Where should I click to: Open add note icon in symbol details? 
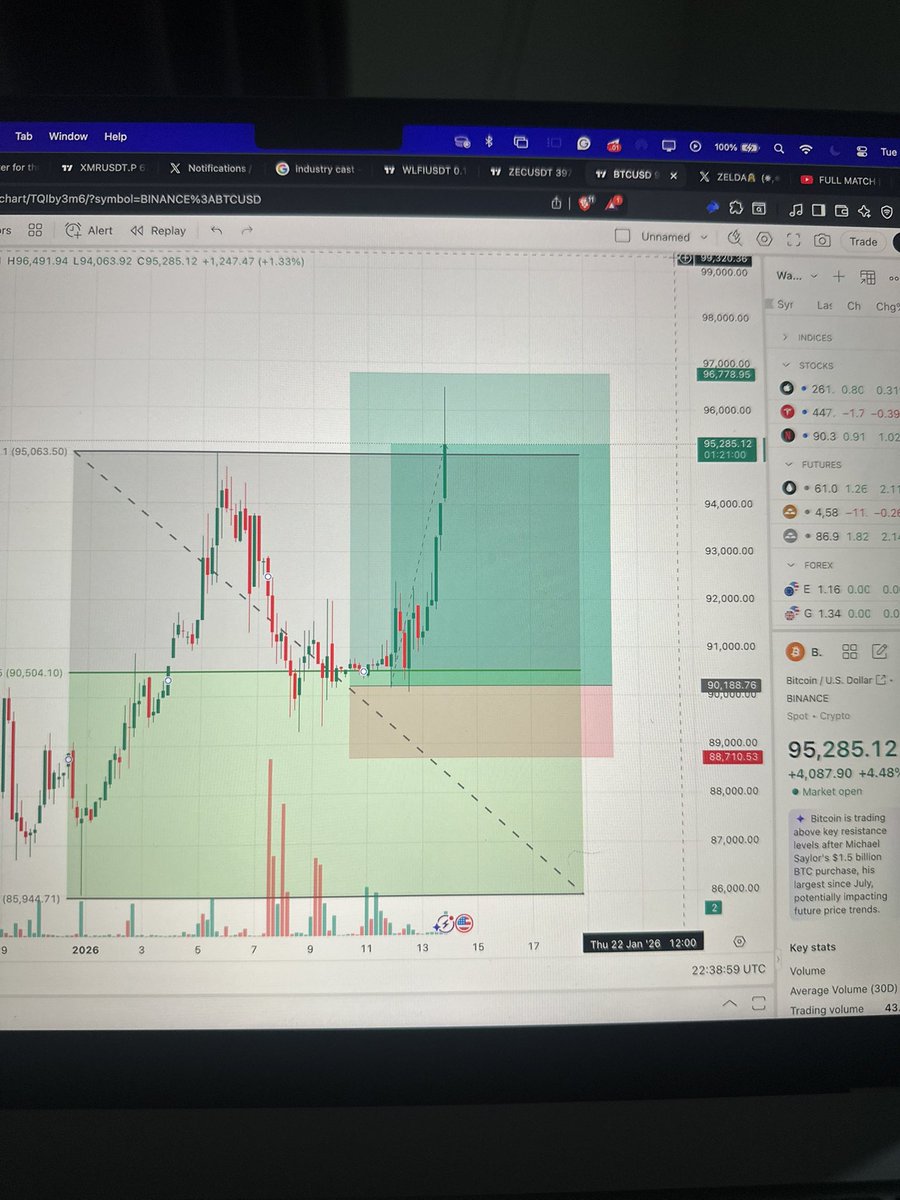click(x=880, y=652)
